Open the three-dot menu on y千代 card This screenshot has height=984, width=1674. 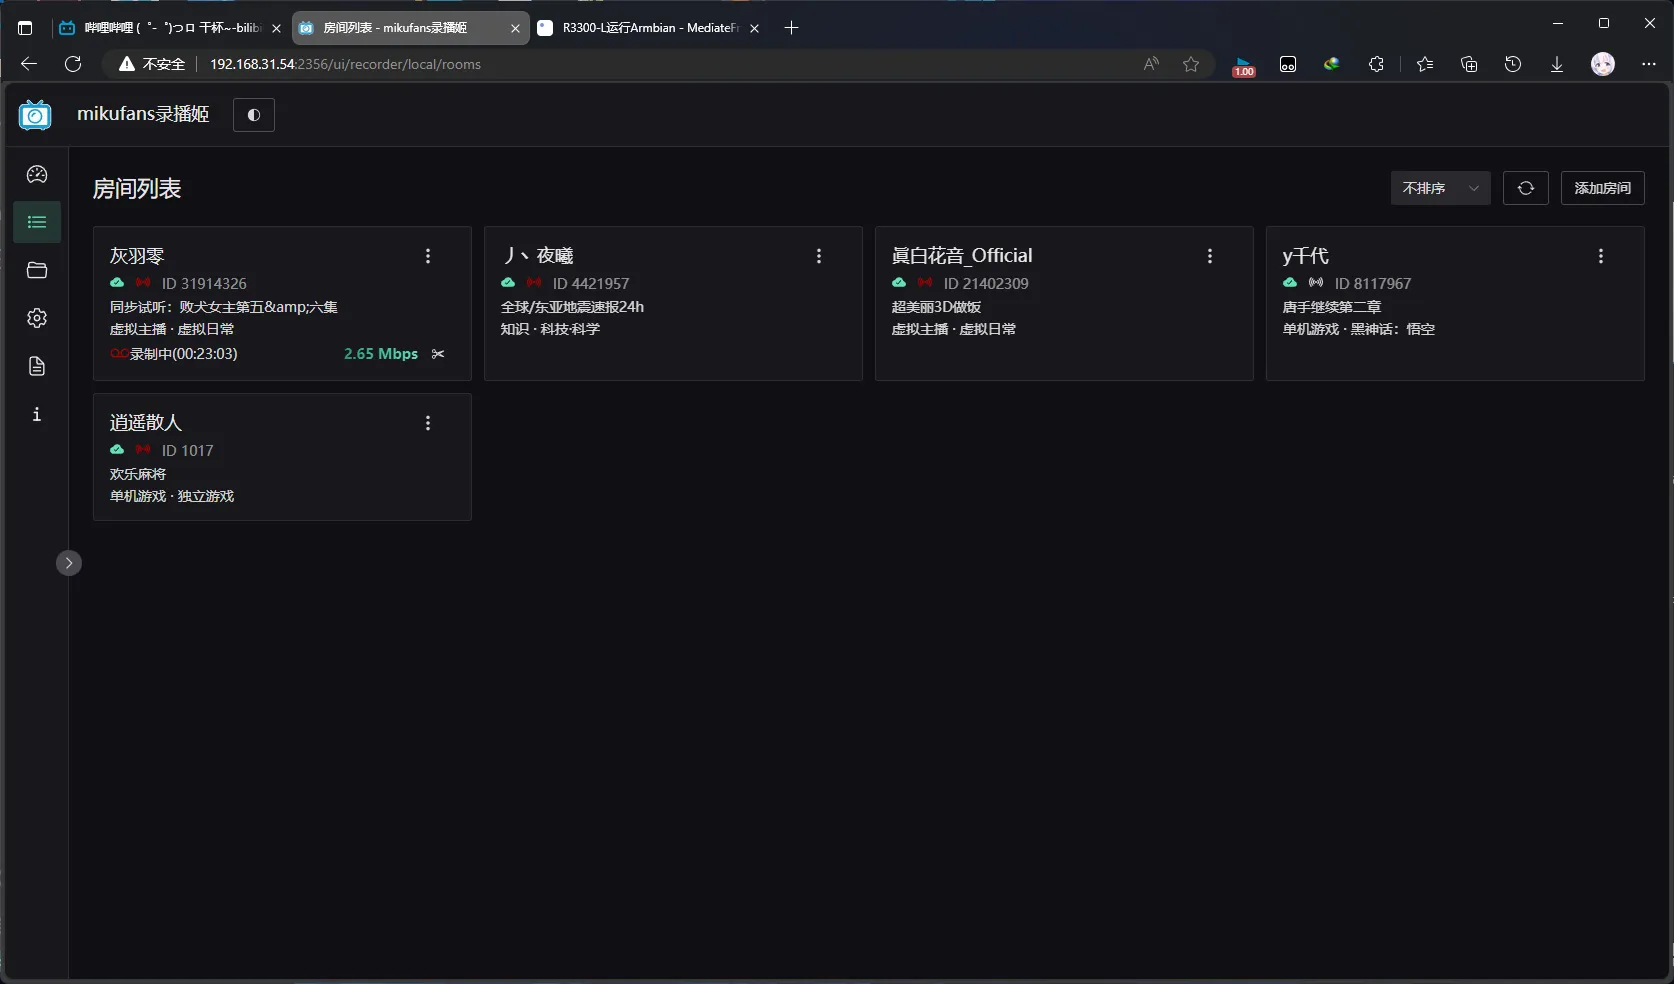1600,256
